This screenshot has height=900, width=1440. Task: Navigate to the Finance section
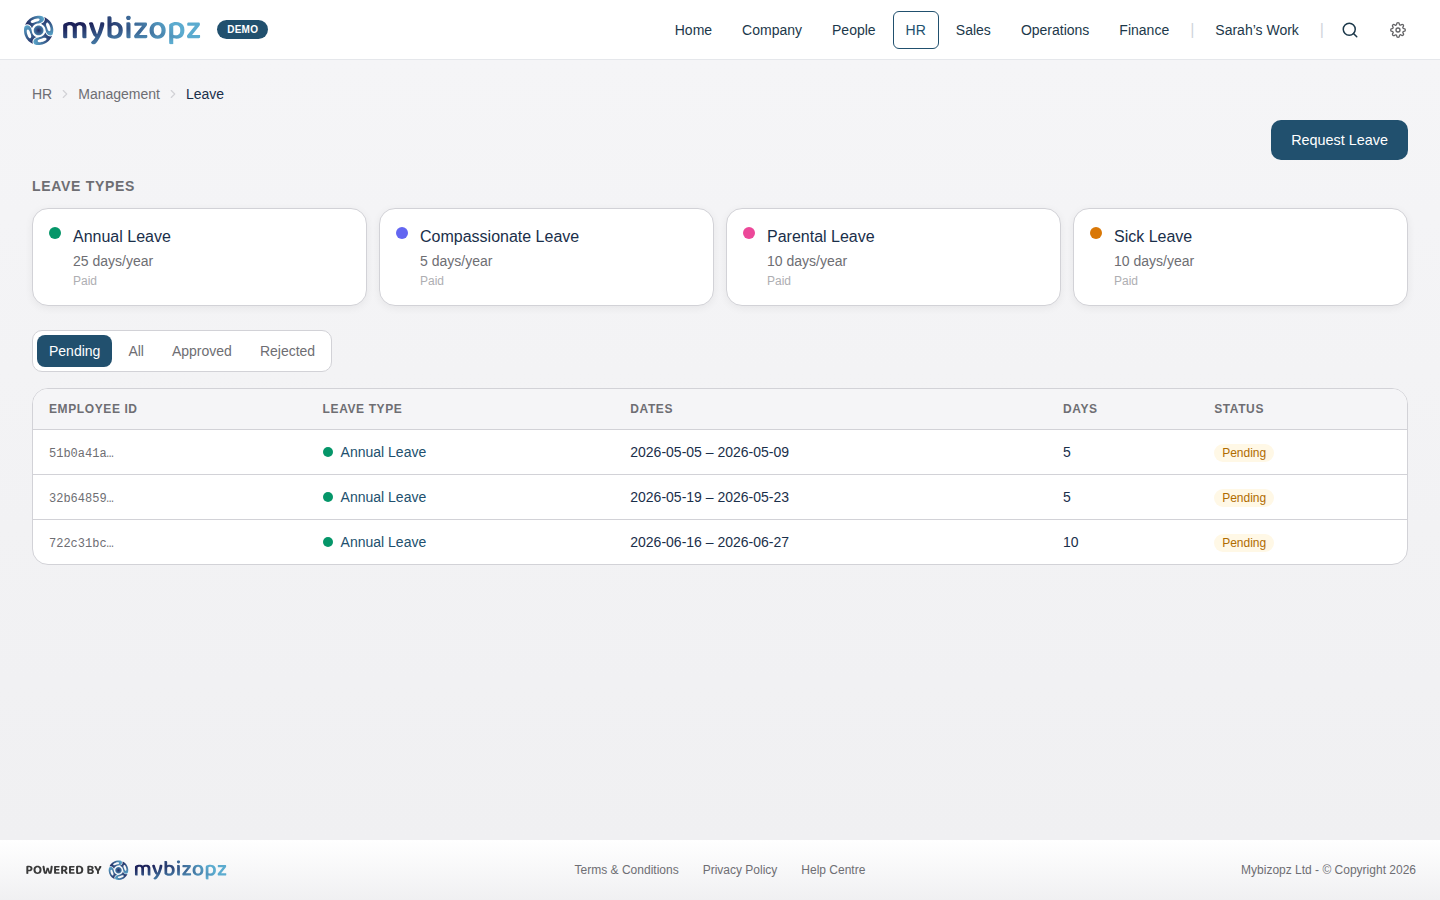pos(1144,30)
